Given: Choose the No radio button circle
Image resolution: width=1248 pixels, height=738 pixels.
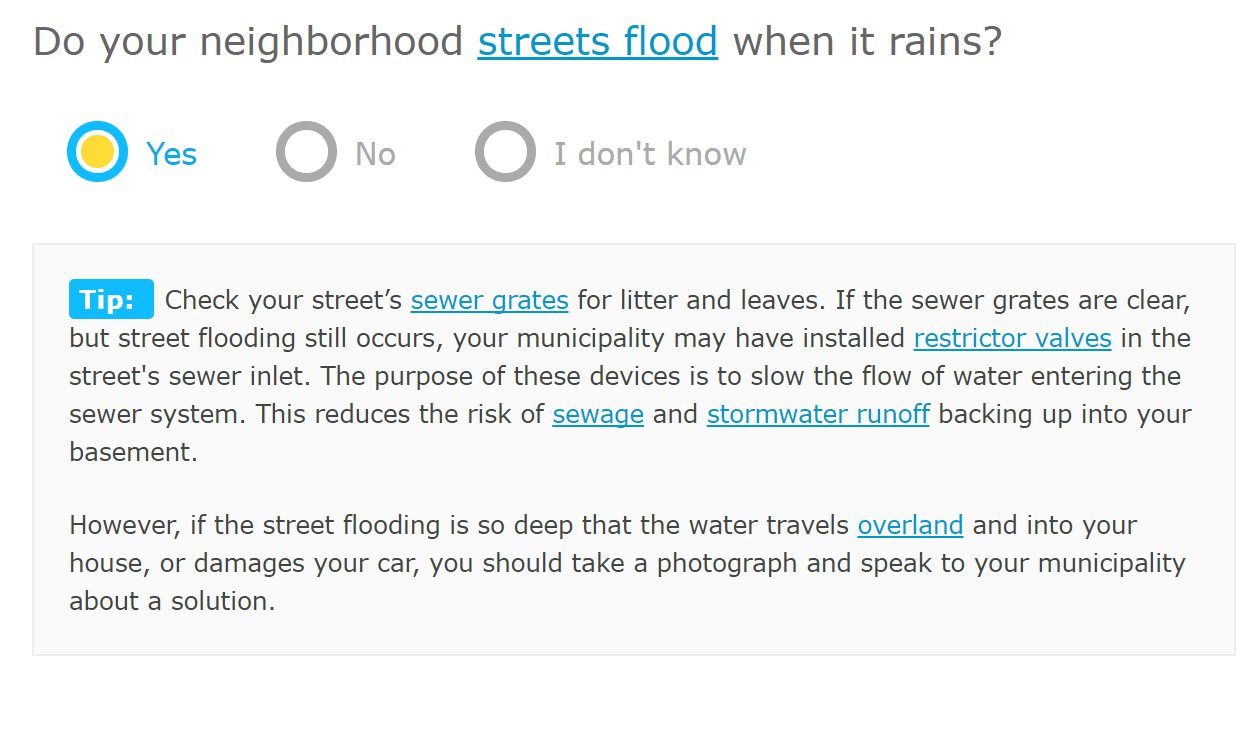Looking at the screenshot, I should [306, 152].
